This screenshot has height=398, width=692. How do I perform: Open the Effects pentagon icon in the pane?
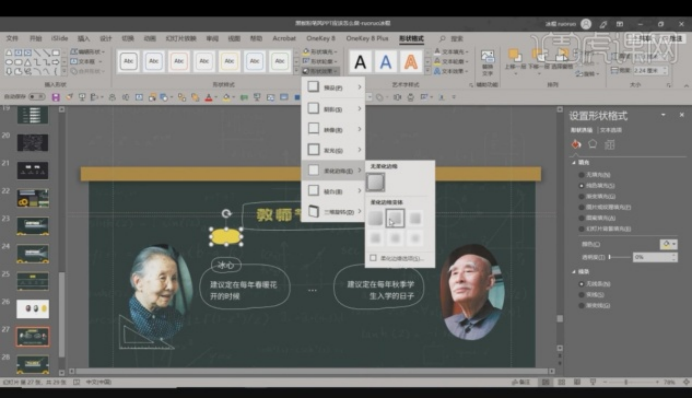pos(592,144)
